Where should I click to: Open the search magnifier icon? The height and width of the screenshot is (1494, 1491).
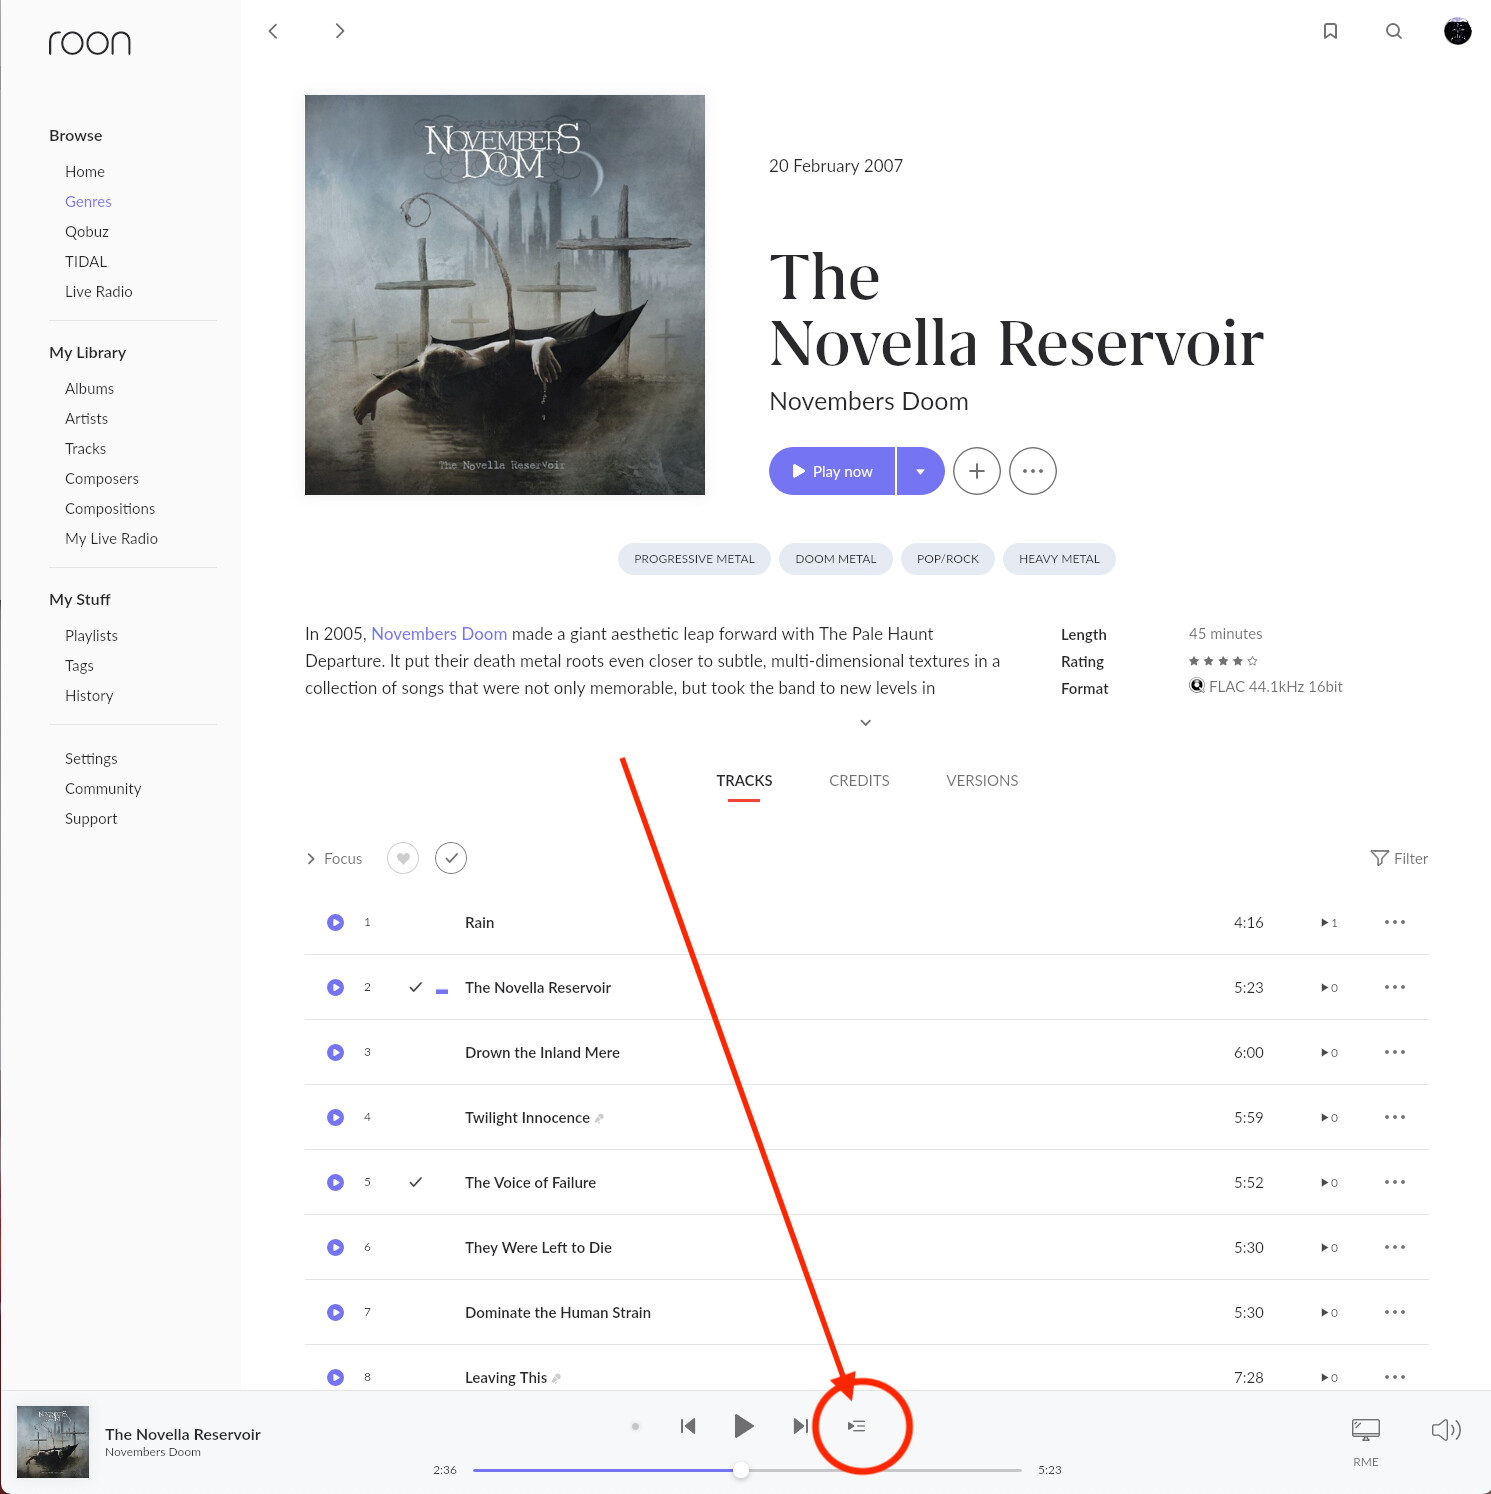coord(1393,31)
